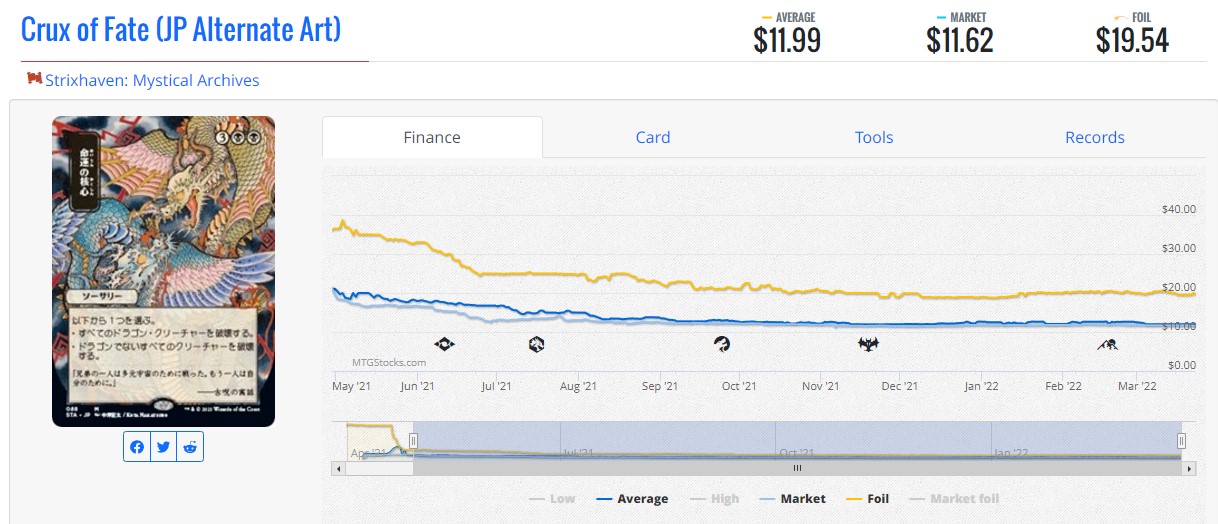Click the set release icon near June '21
Viewport: 1218px width, 524px height.
[x=444, y=344]
